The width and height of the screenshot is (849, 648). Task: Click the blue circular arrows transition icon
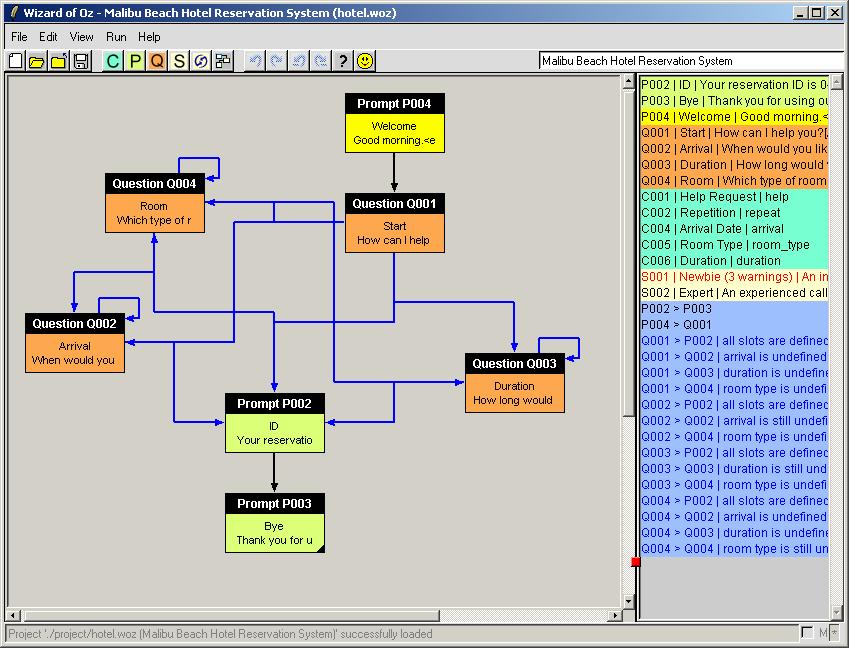[x=201, y=61]
